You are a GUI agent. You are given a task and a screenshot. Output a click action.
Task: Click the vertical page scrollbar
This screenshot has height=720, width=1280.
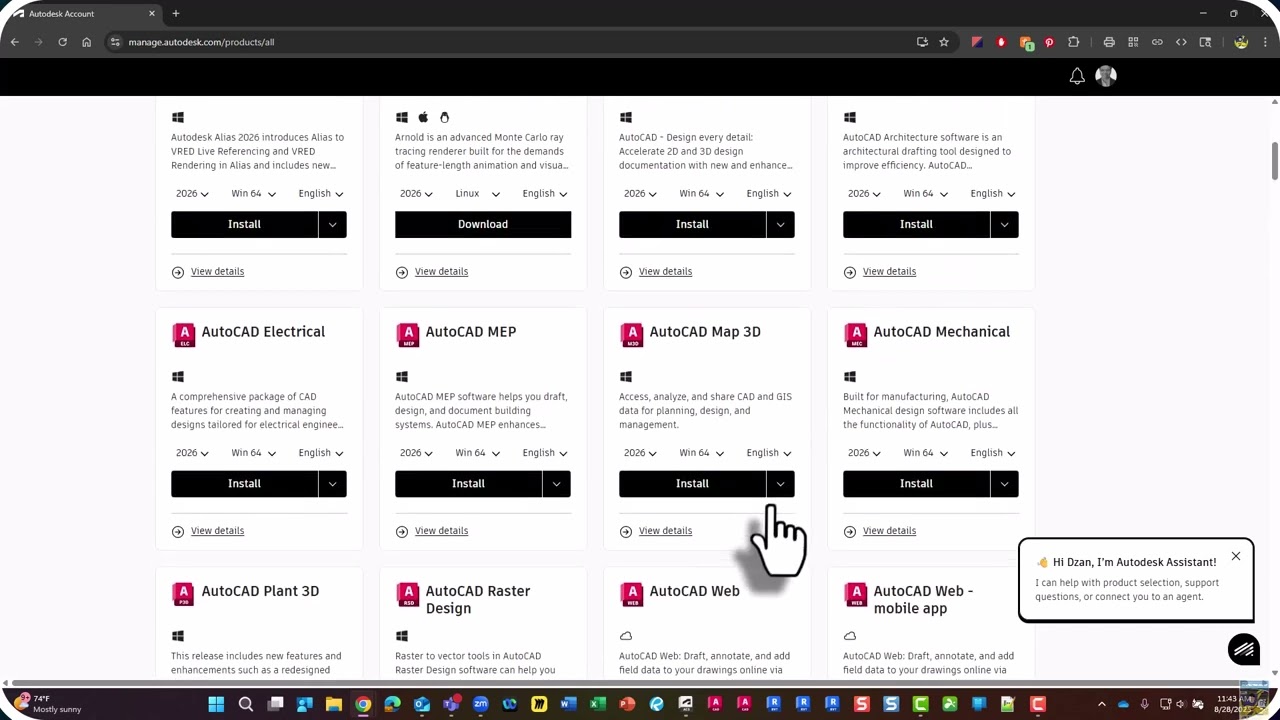[x=1274, y=162]
